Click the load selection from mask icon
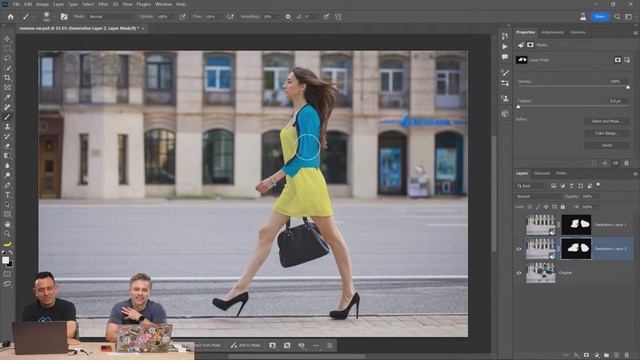The height and width of the screenshot is (360, 640). pos(594,163)
